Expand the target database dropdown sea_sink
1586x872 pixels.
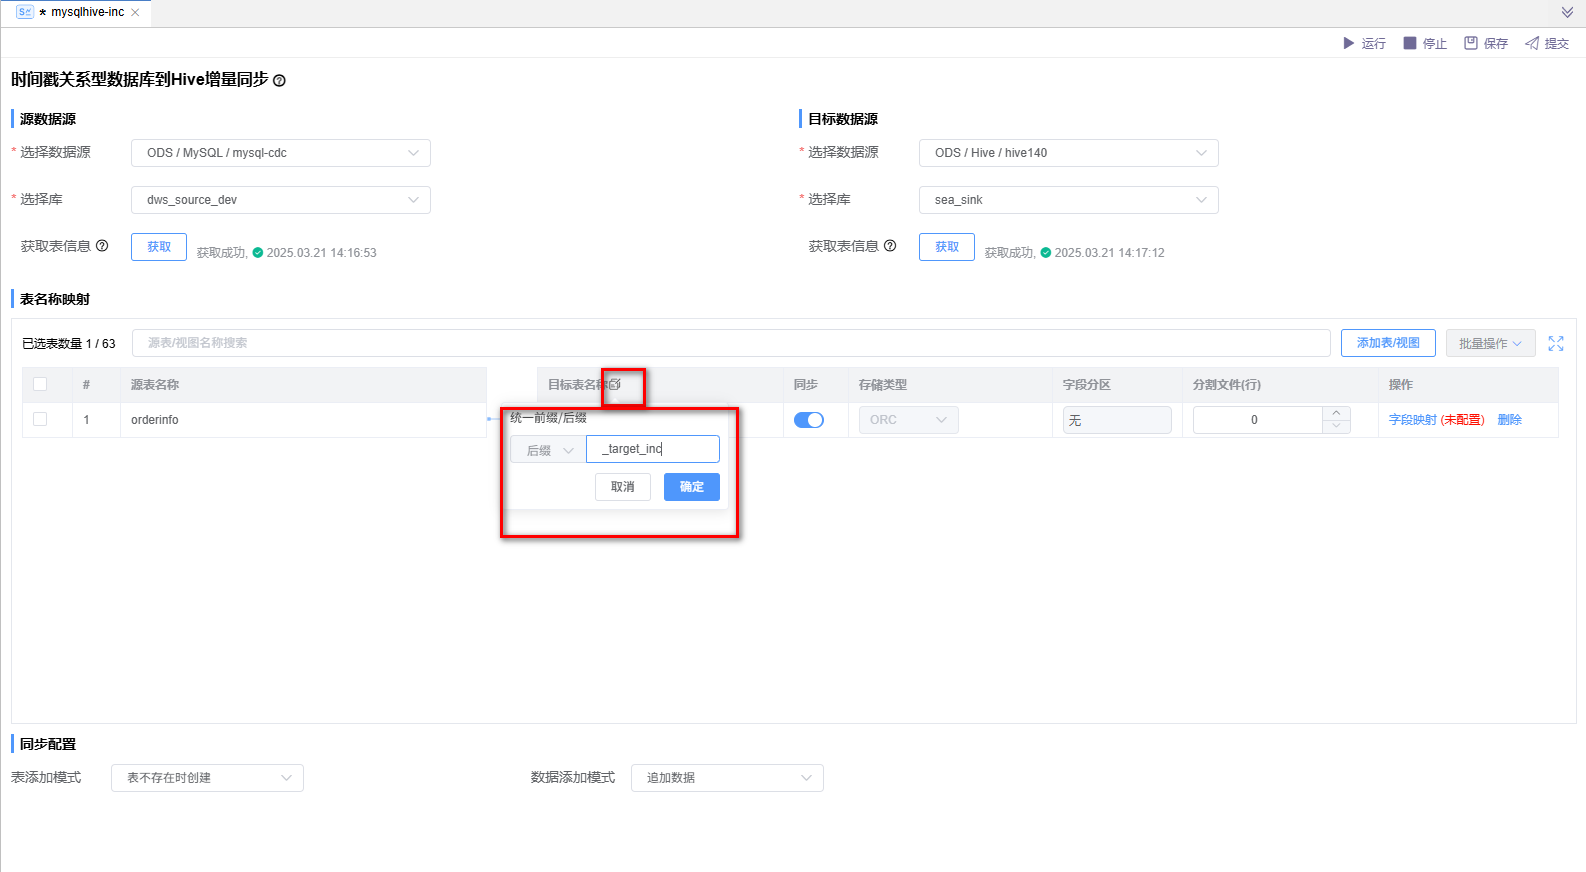point(1068,200)
